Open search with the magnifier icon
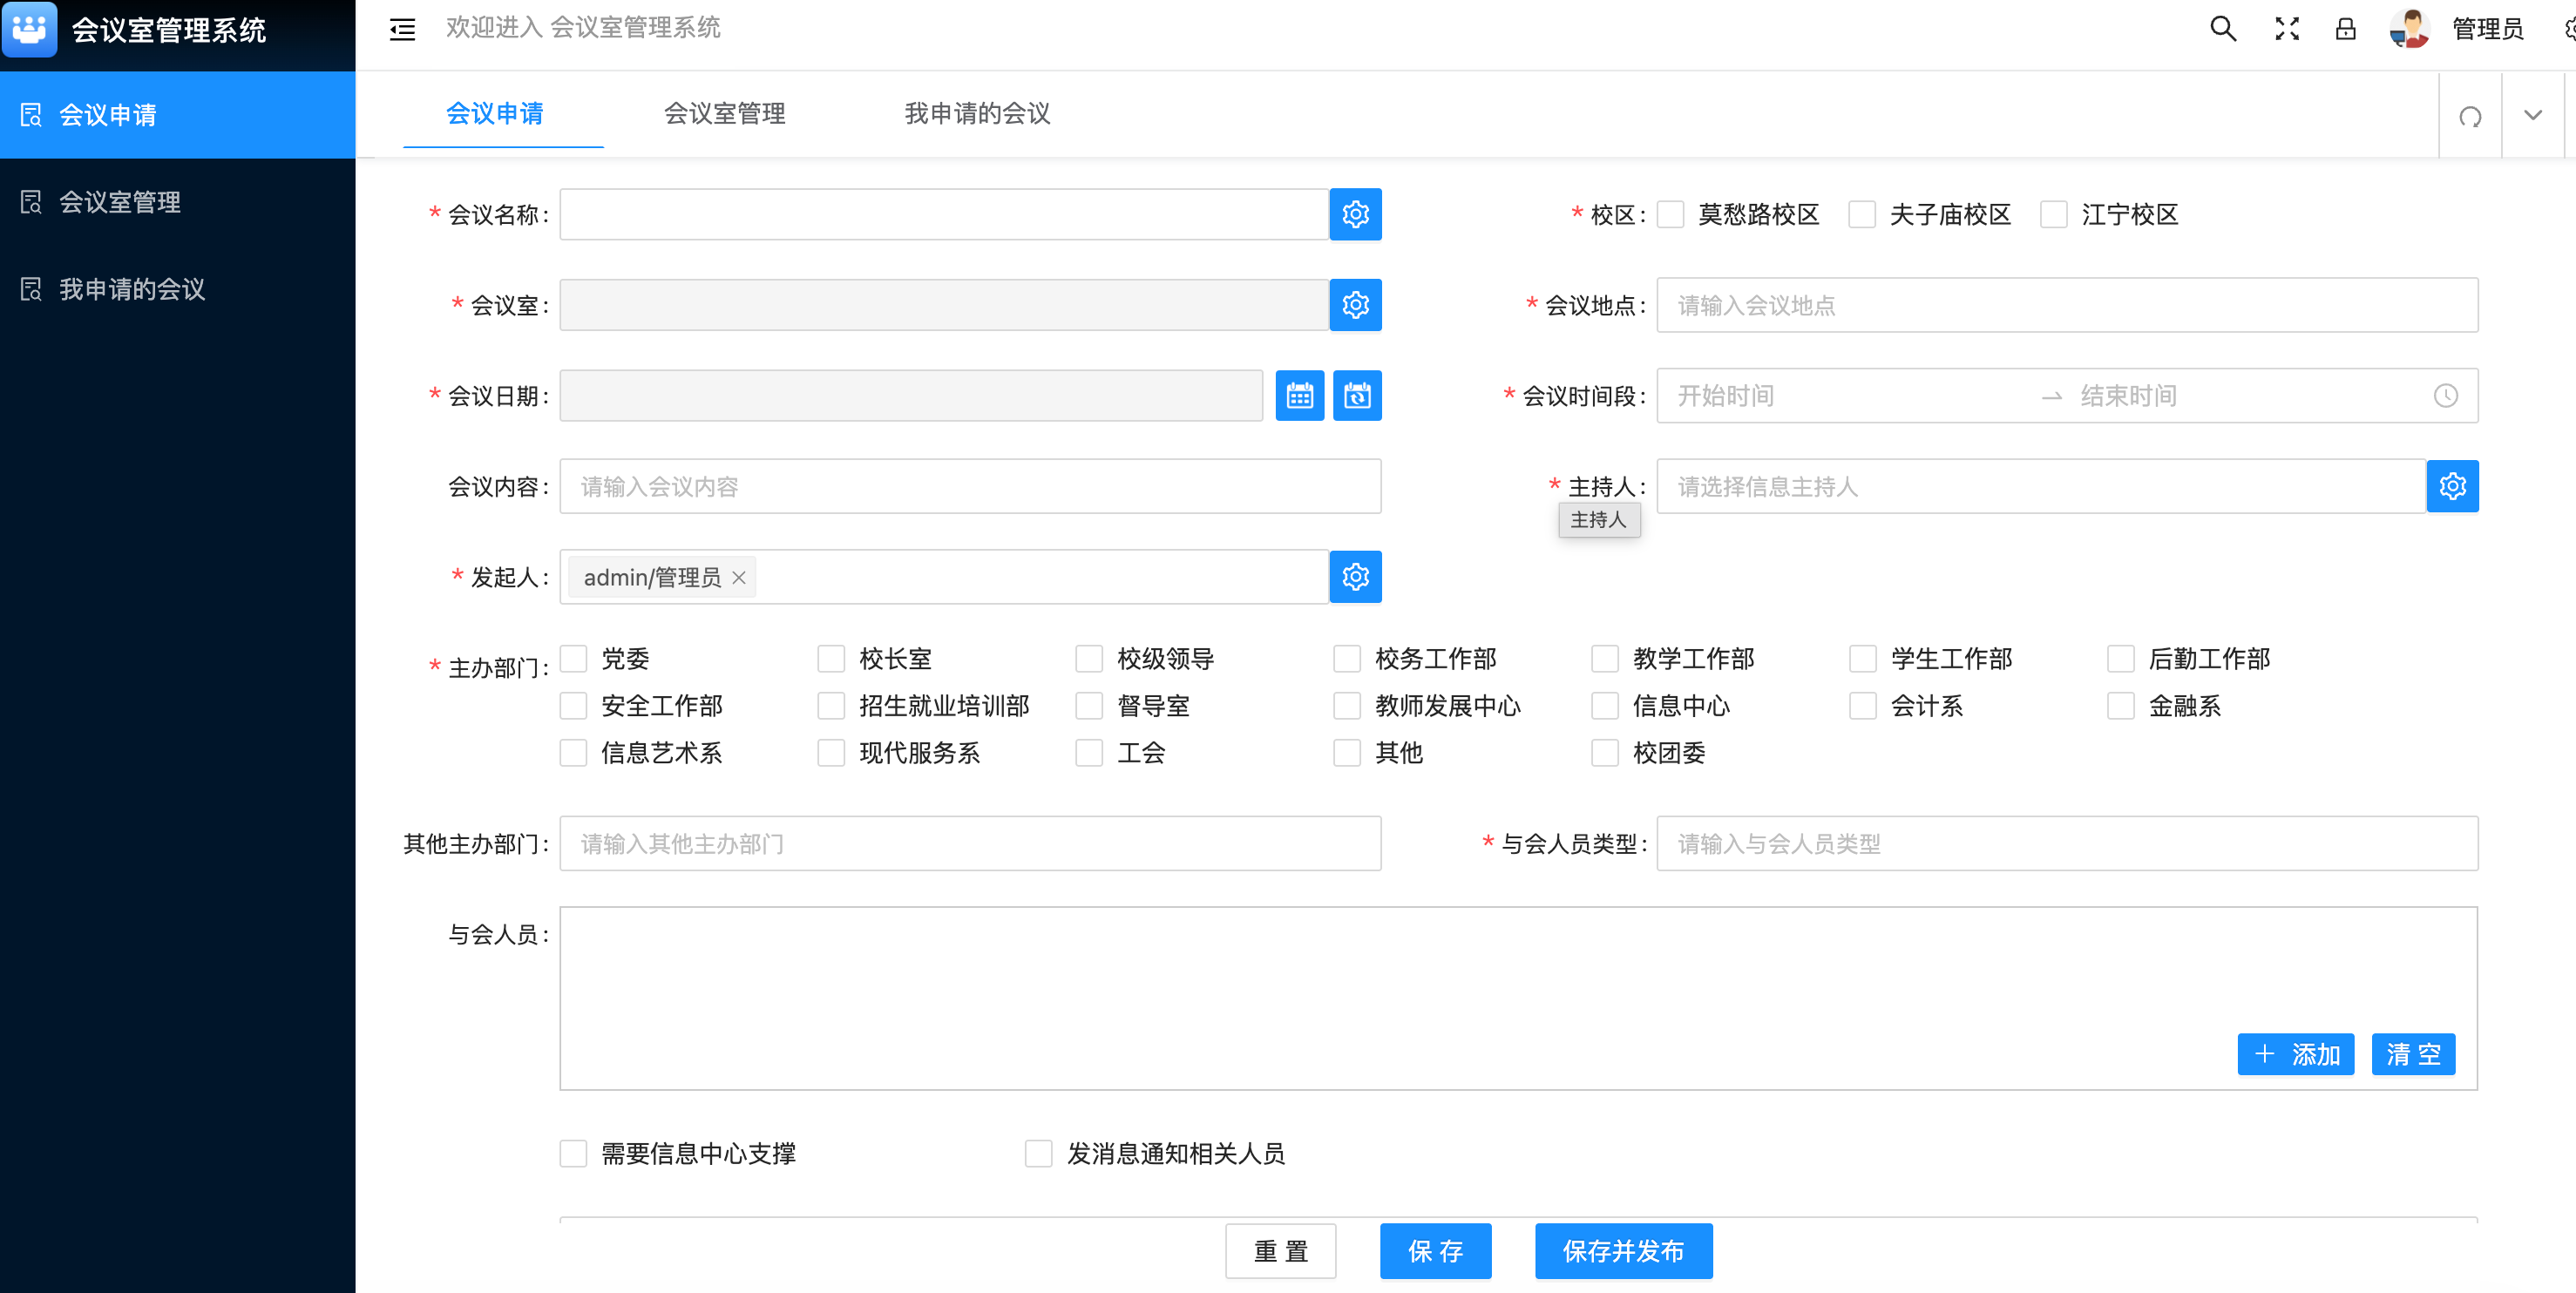2576x1293 pixels. point(2222,29)
